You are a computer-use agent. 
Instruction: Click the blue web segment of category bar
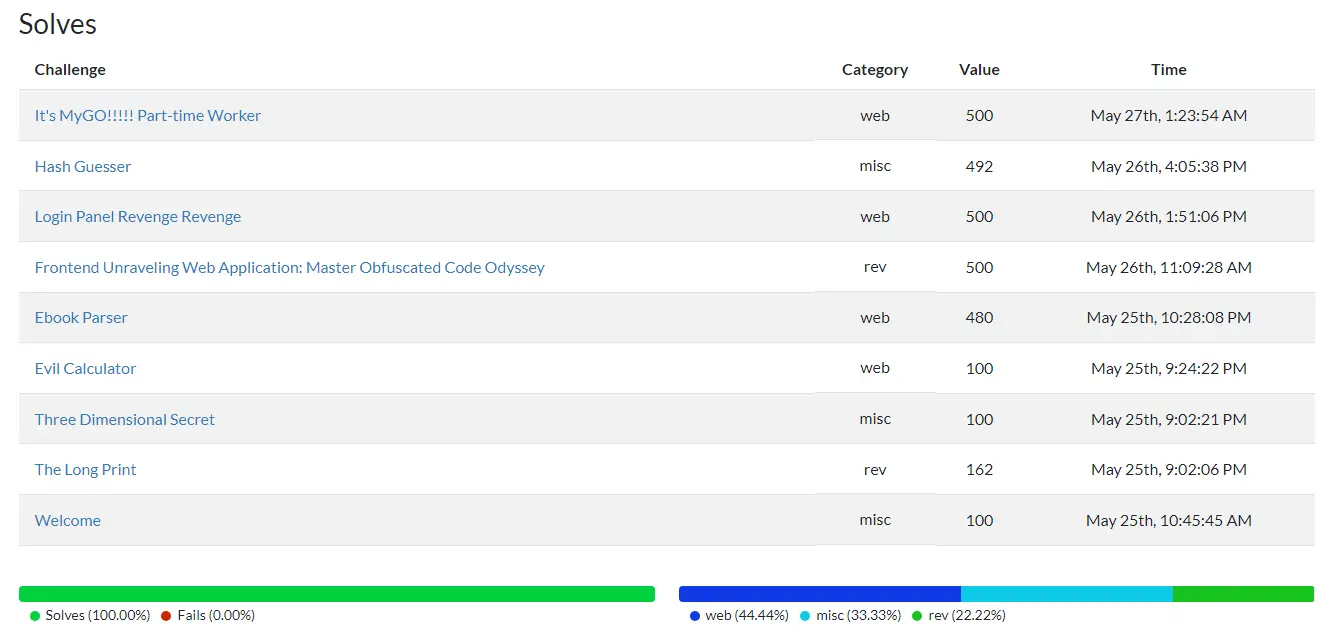coord(819,594)
